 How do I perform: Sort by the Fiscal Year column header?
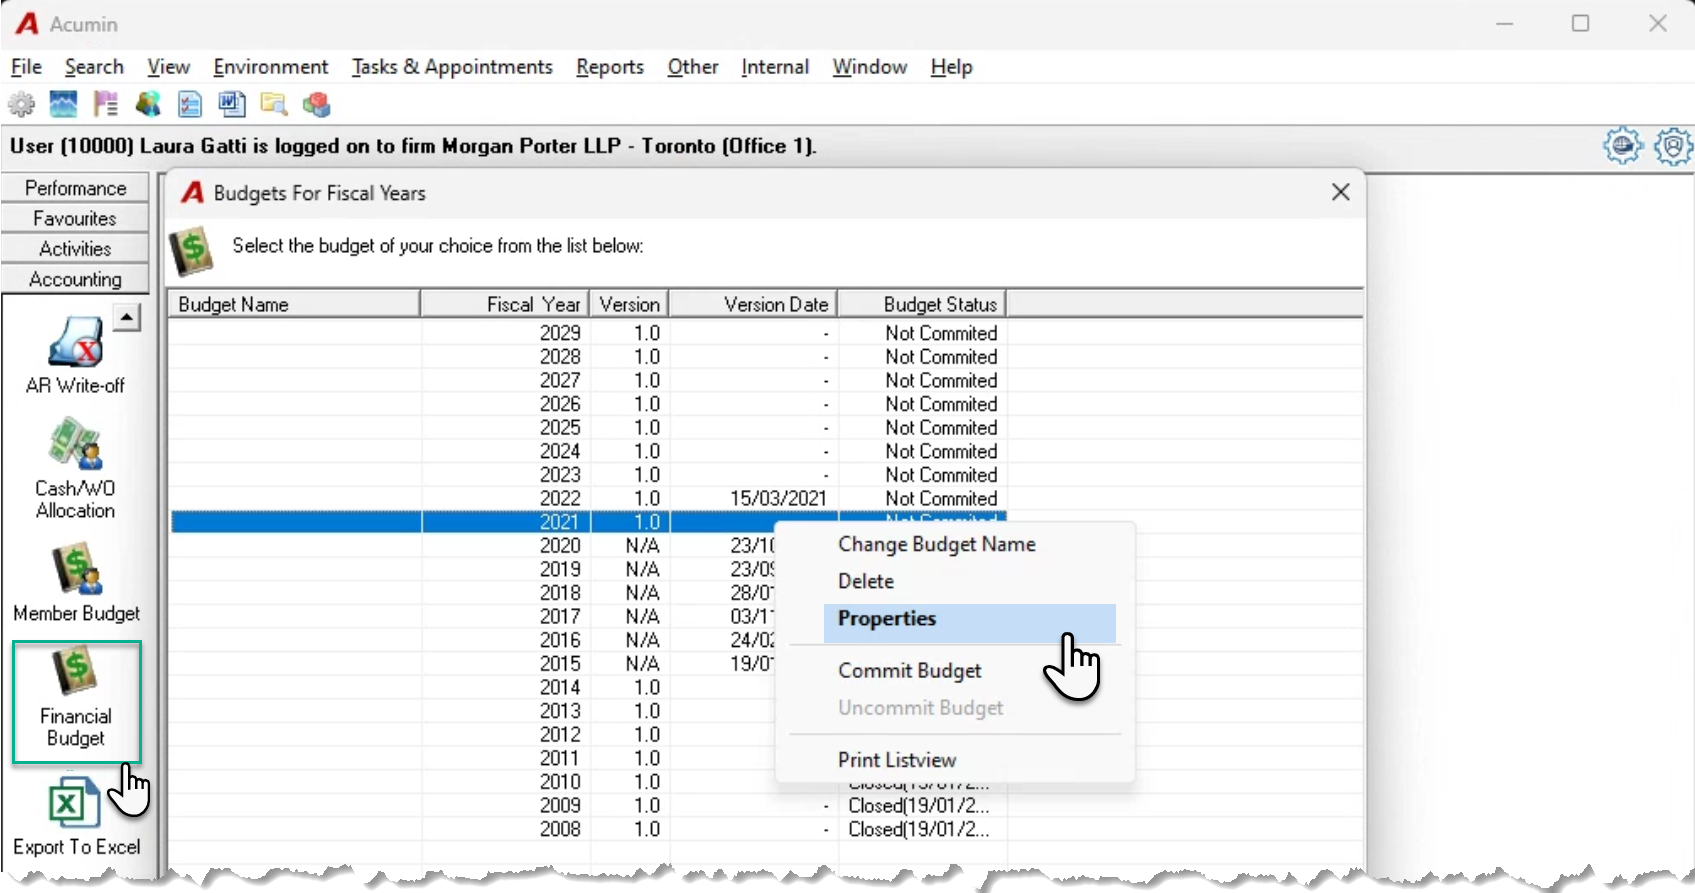pyautogui.click(x=506, y=304)
